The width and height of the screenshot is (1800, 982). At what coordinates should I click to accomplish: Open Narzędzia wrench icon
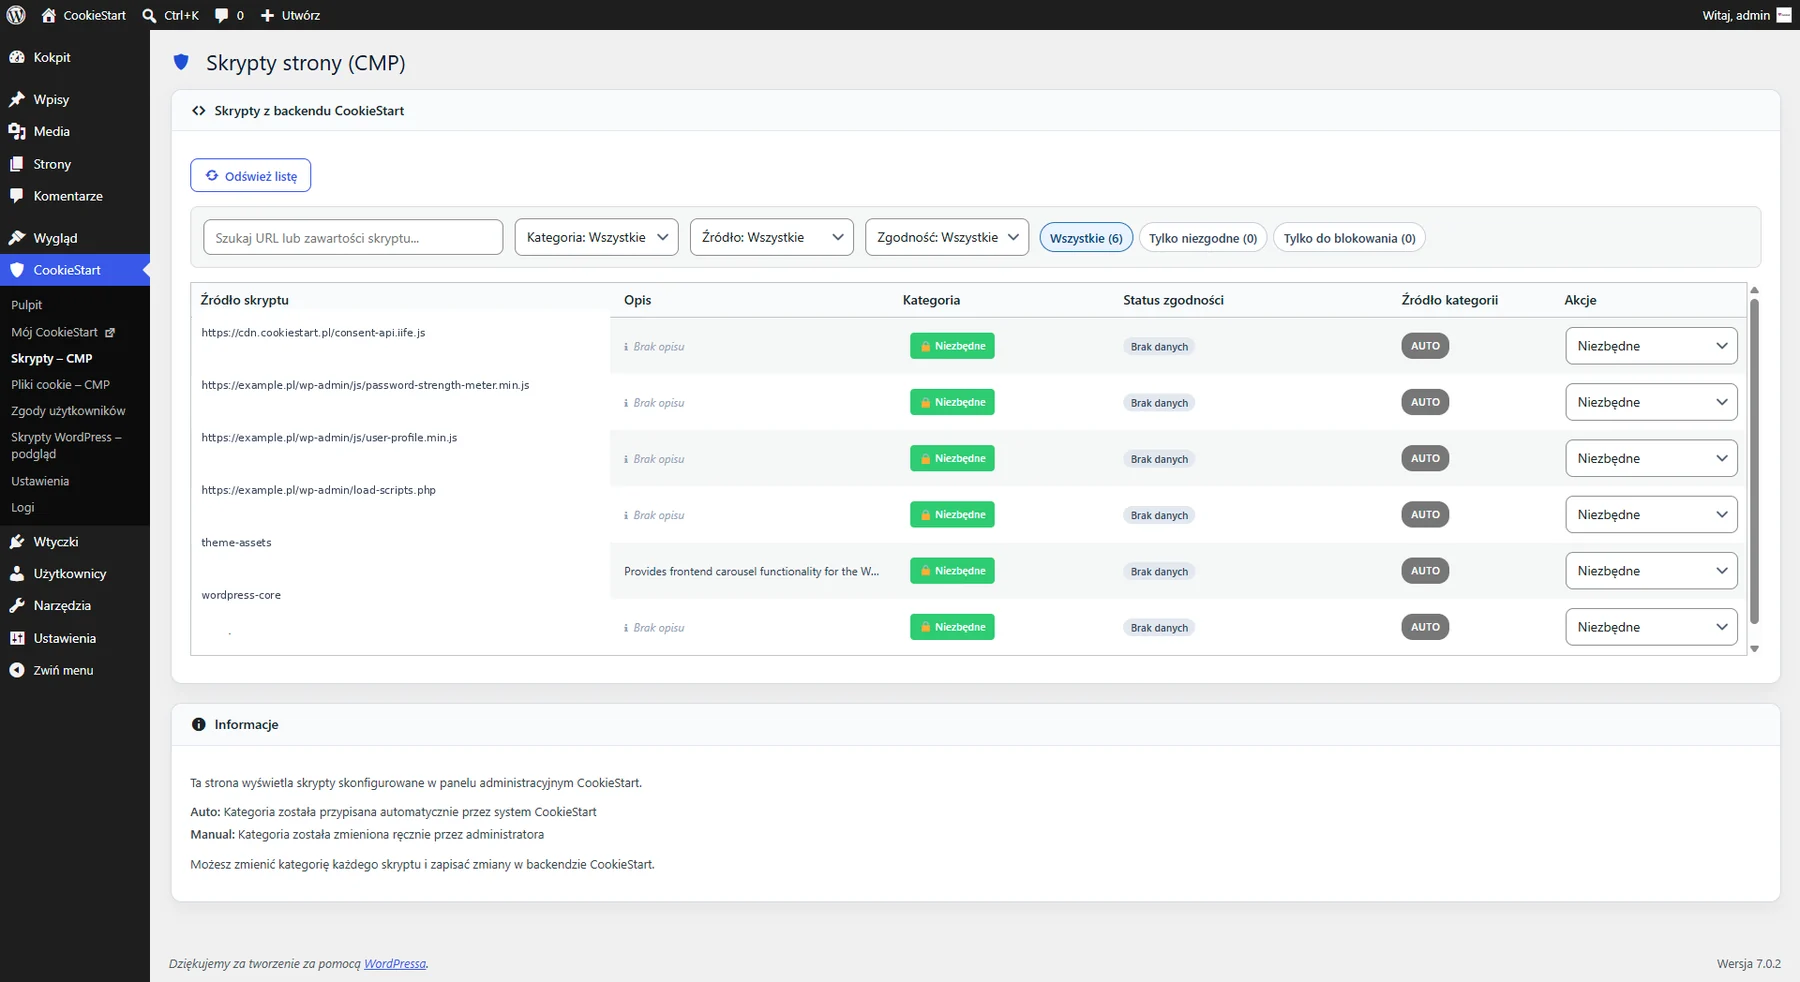(17, 605)
